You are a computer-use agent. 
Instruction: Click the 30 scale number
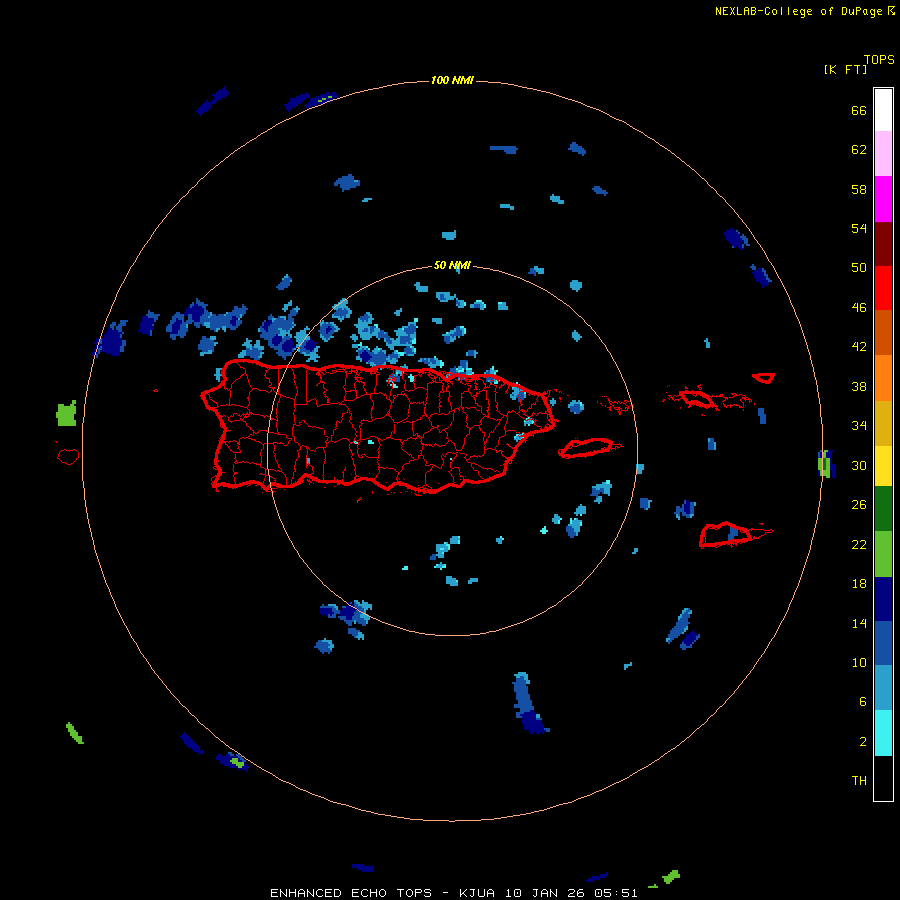coord(859,465)
